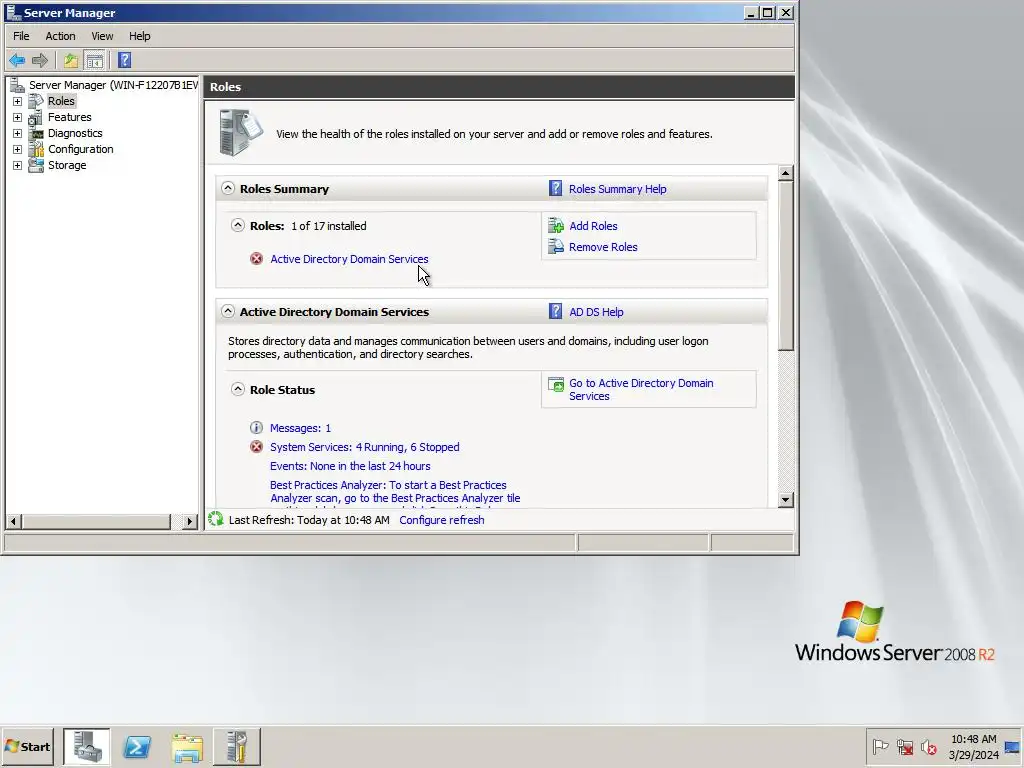
Task: Click the Roles Summary Help question icon
Action: click(x=556, y=189)
